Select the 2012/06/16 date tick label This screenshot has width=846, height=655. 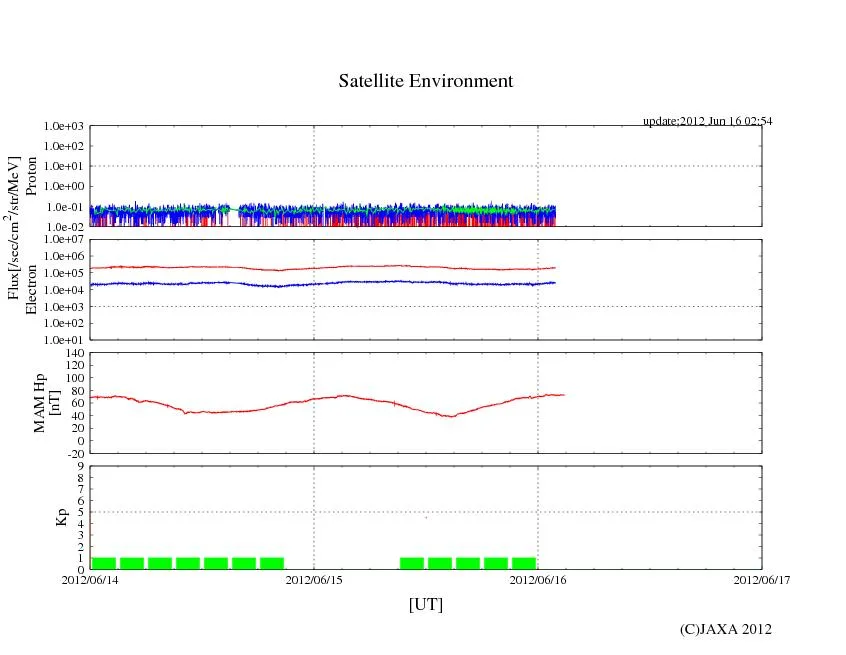click(538, 579)
